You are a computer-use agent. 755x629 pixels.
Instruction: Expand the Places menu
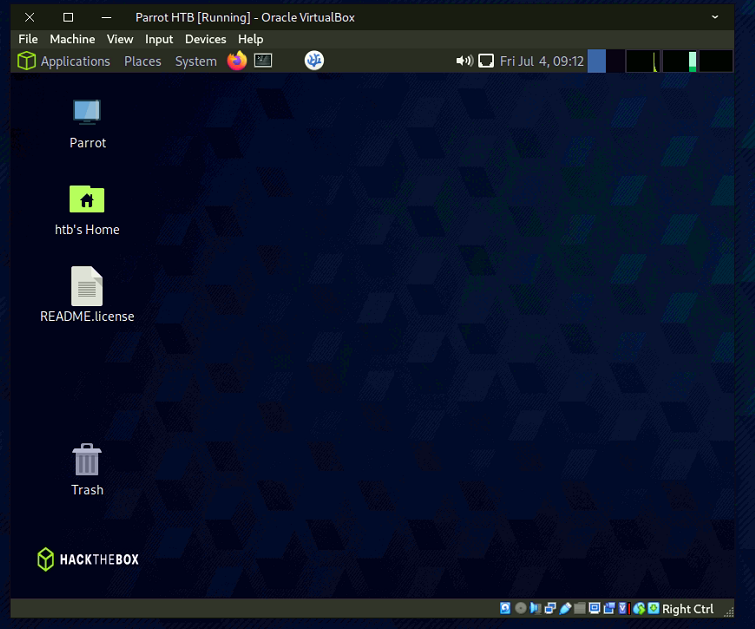(x=142, y=61)
